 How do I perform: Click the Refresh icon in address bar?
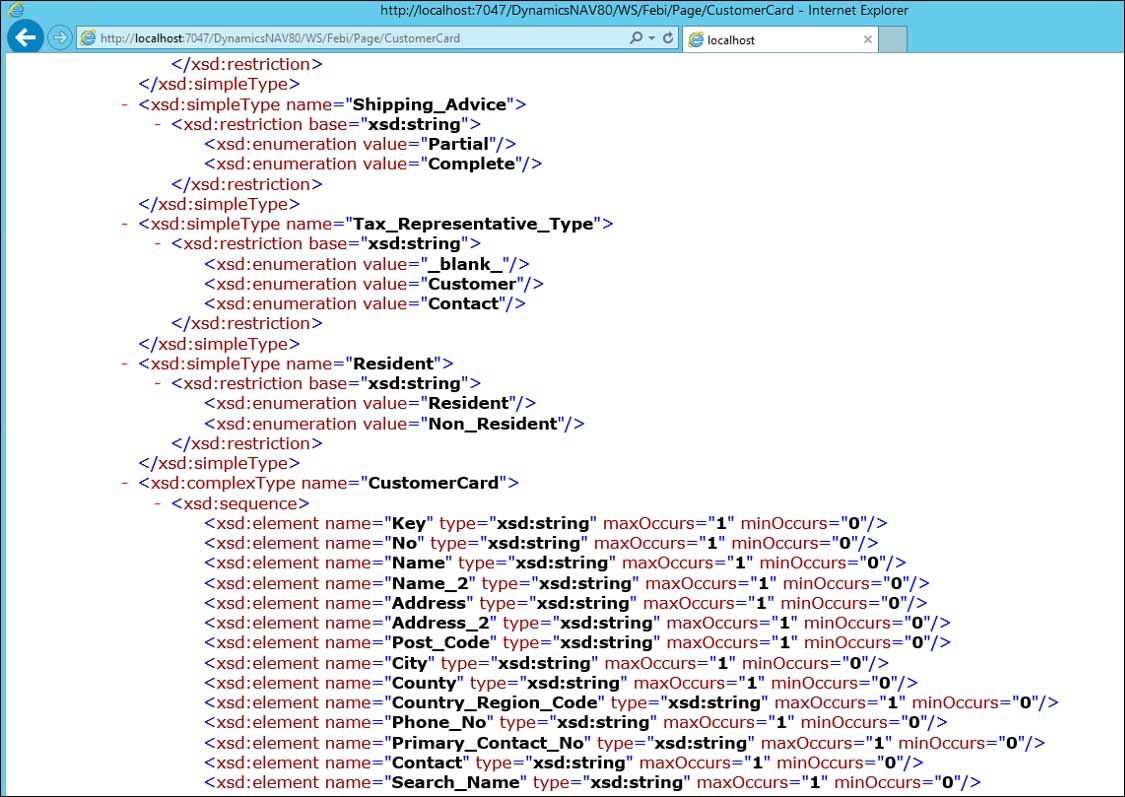click(667, 38)
